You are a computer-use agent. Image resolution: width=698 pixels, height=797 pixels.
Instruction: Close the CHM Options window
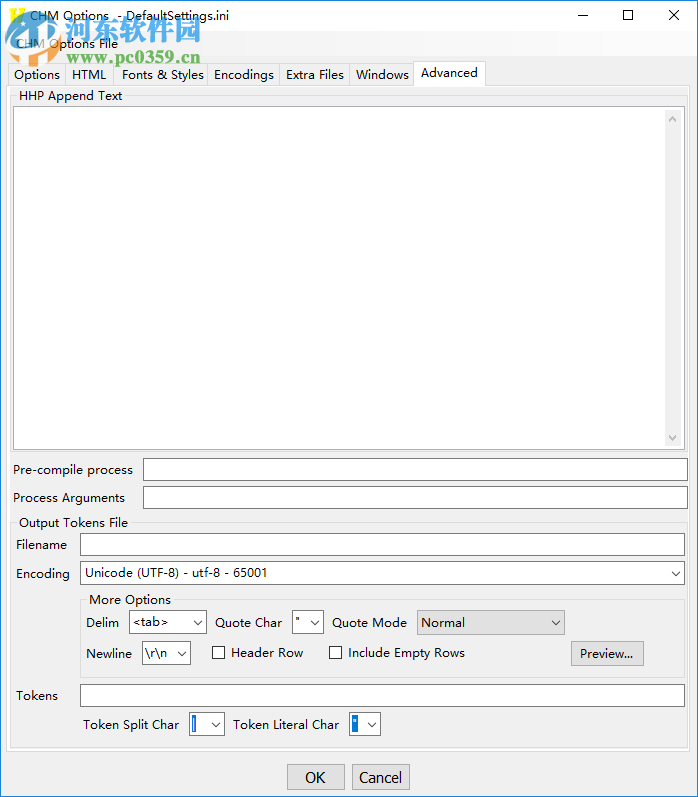pyautogui.click(x=674, y=15)
